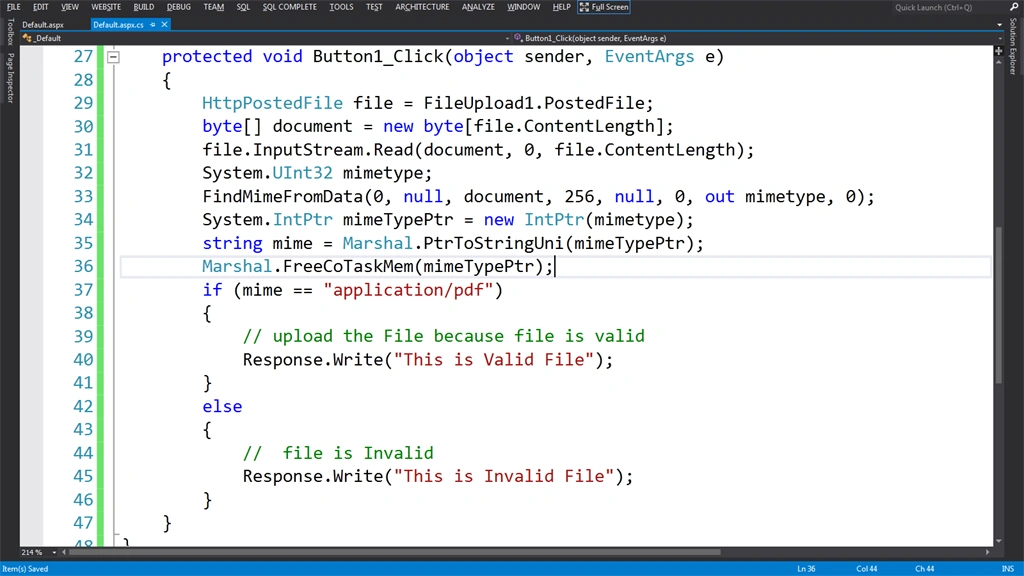Image resolution: width=1024 pixels, height=576 pixels.
Task: Toggle Full Screen mode button
Action: pos(603,7)
